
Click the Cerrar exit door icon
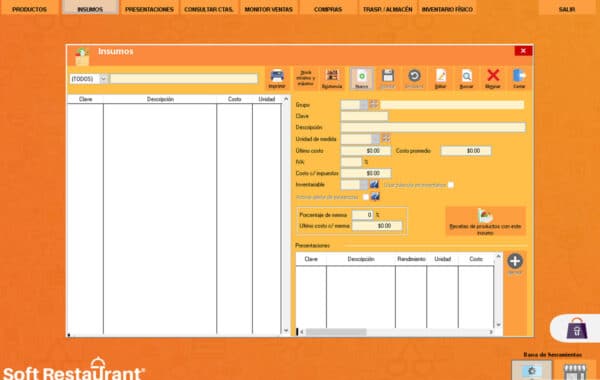519,79
